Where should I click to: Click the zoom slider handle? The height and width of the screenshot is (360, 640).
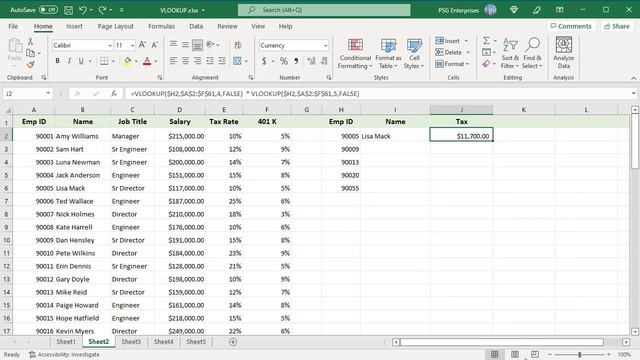[x=579, y=354]
